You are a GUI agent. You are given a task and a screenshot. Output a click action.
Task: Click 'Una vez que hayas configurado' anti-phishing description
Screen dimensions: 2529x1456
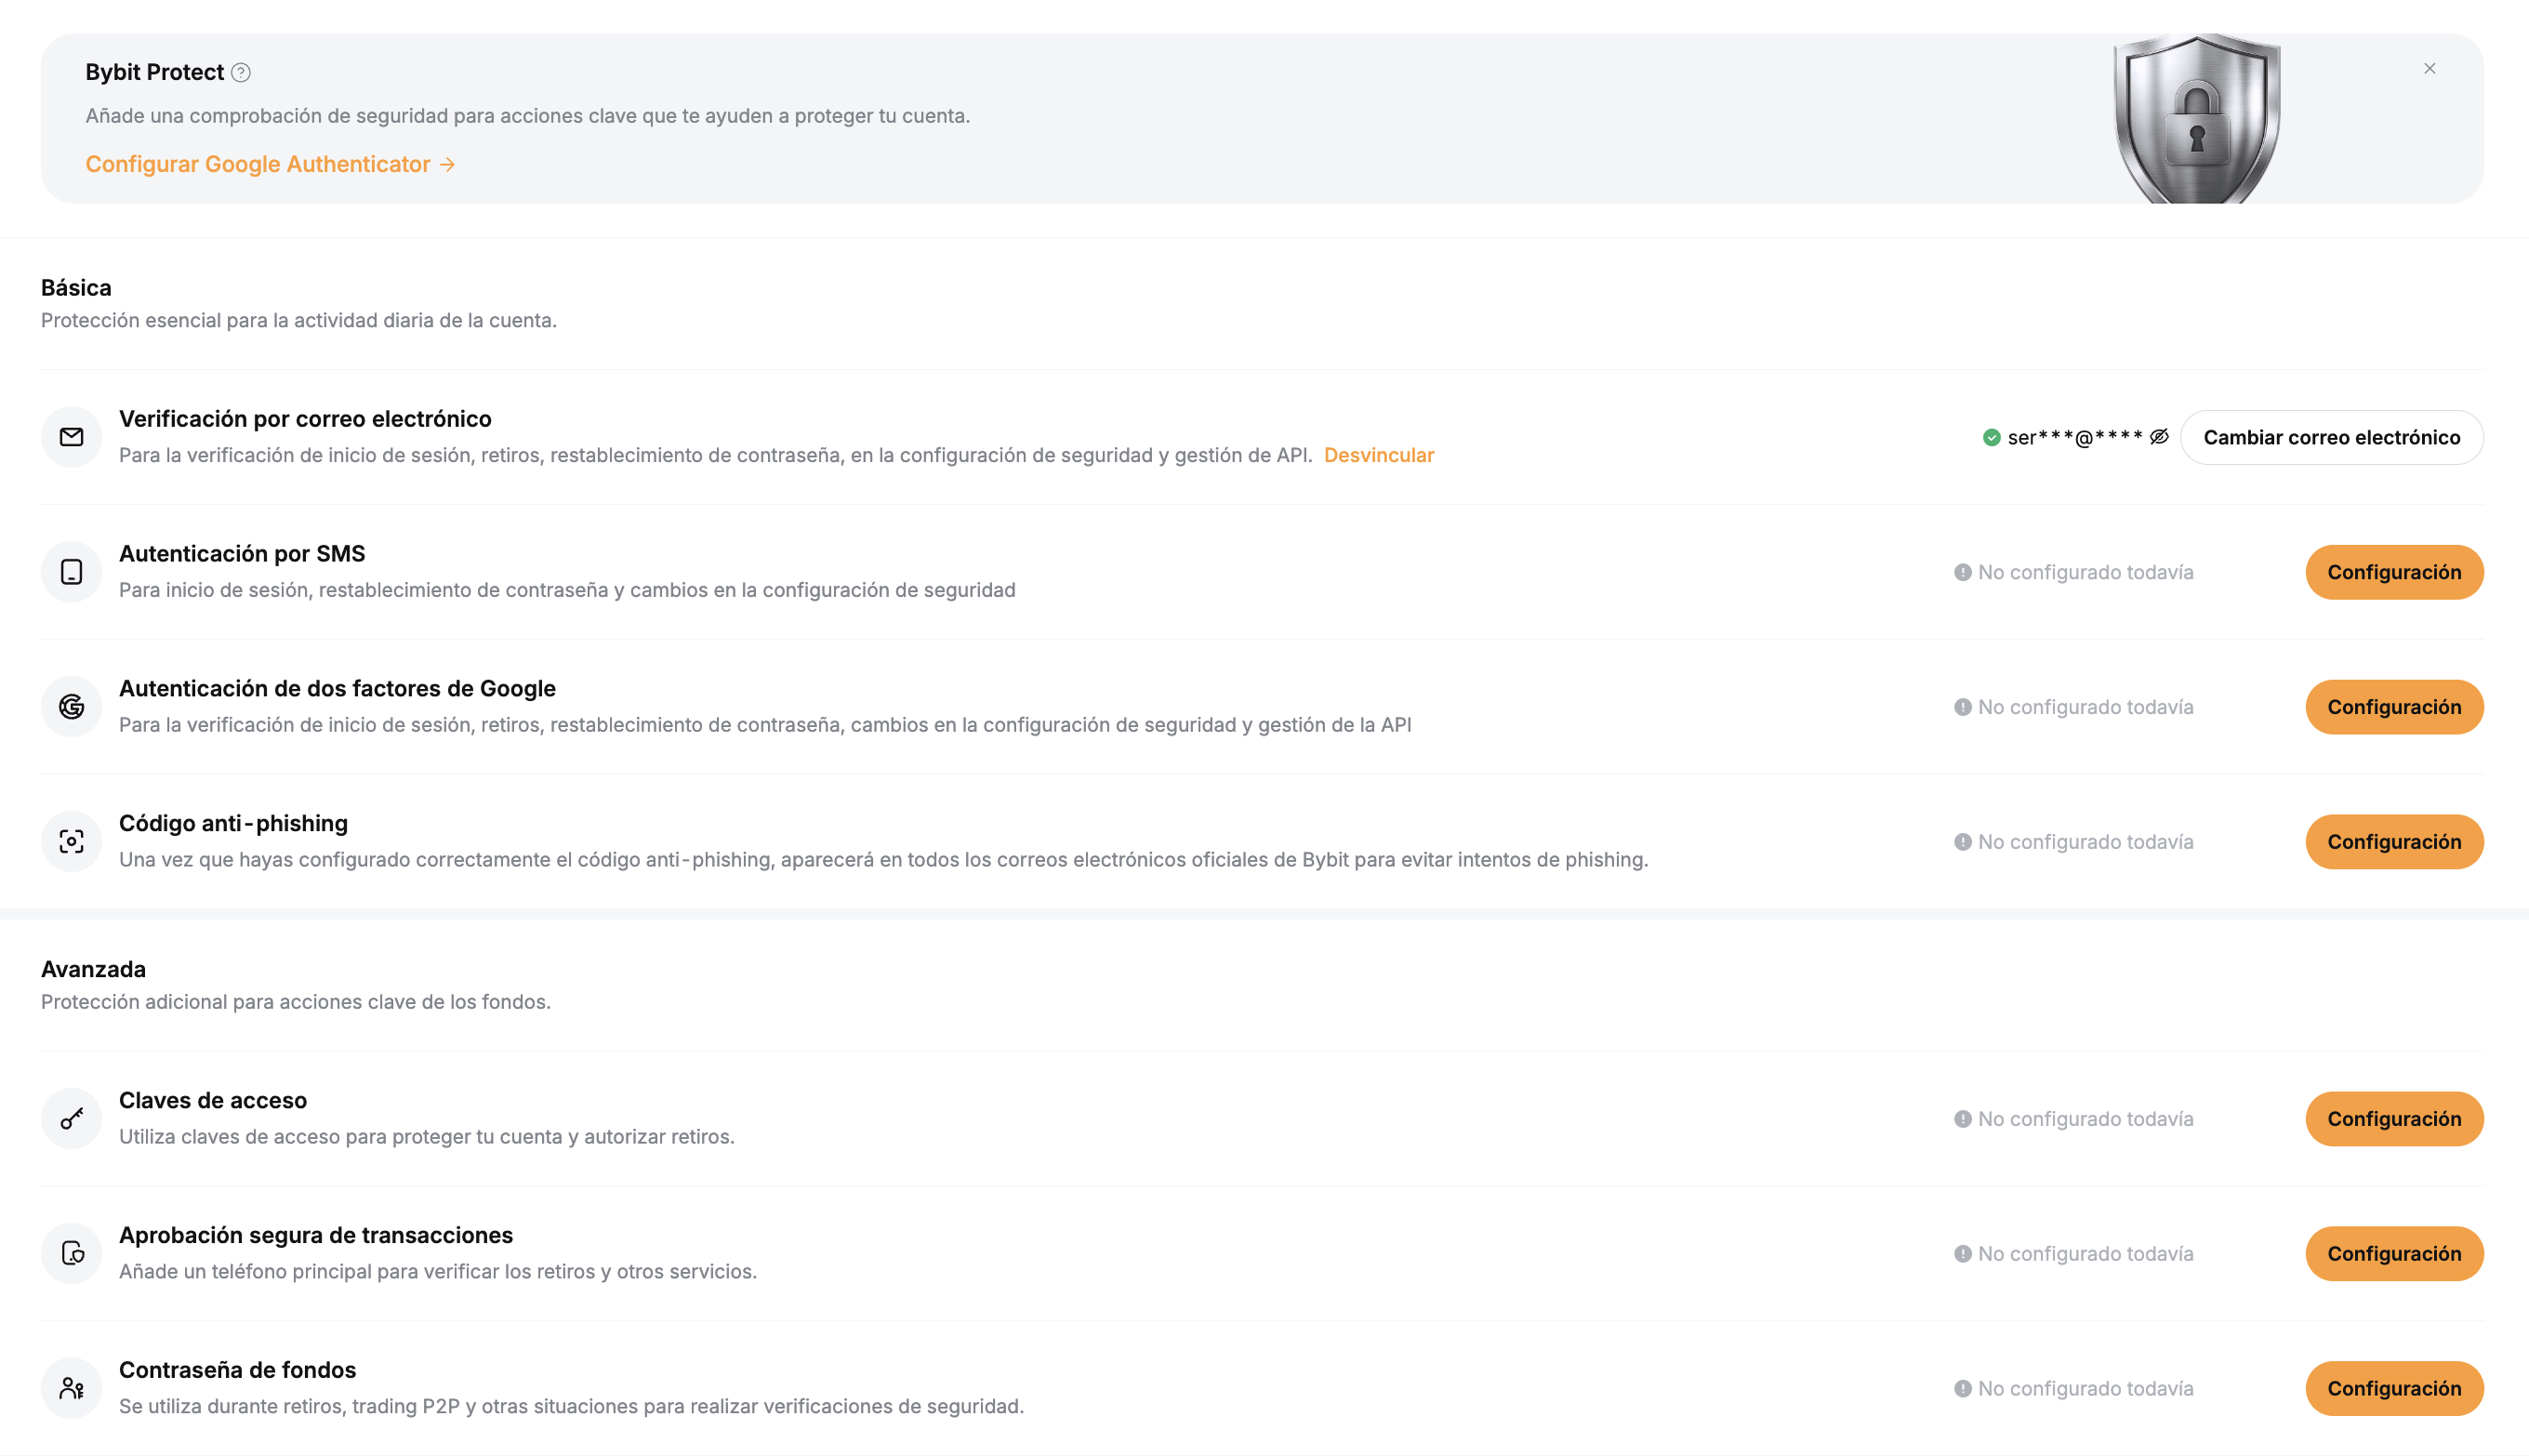click(x=884, y=860)
